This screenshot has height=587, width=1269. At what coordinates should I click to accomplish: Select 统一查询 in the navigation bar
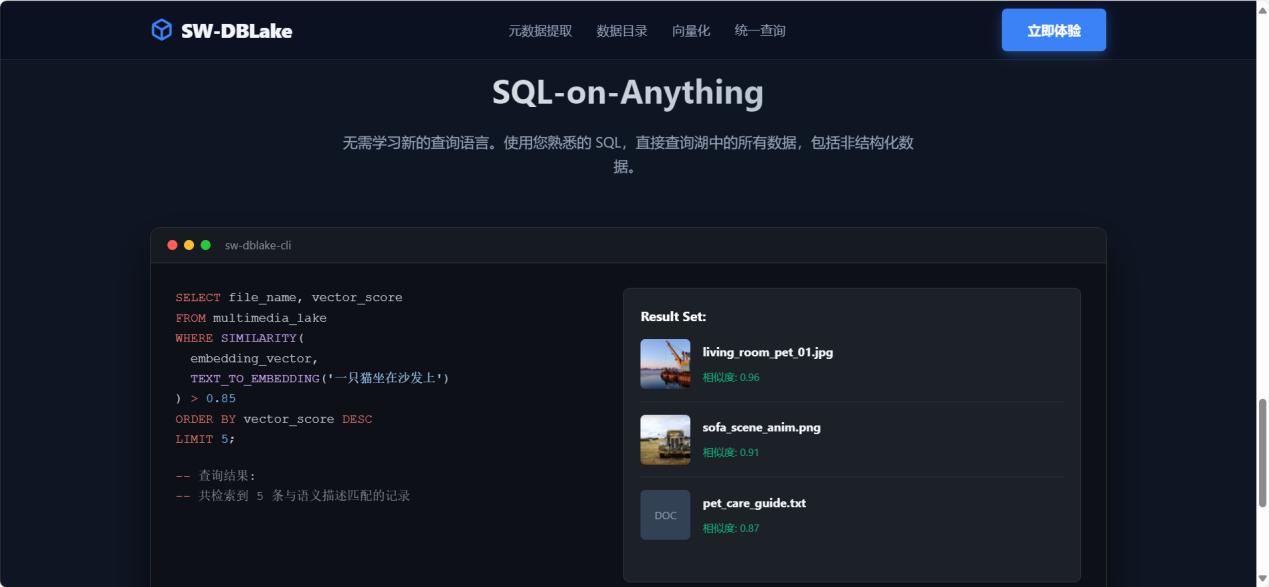tap(760, 31)
